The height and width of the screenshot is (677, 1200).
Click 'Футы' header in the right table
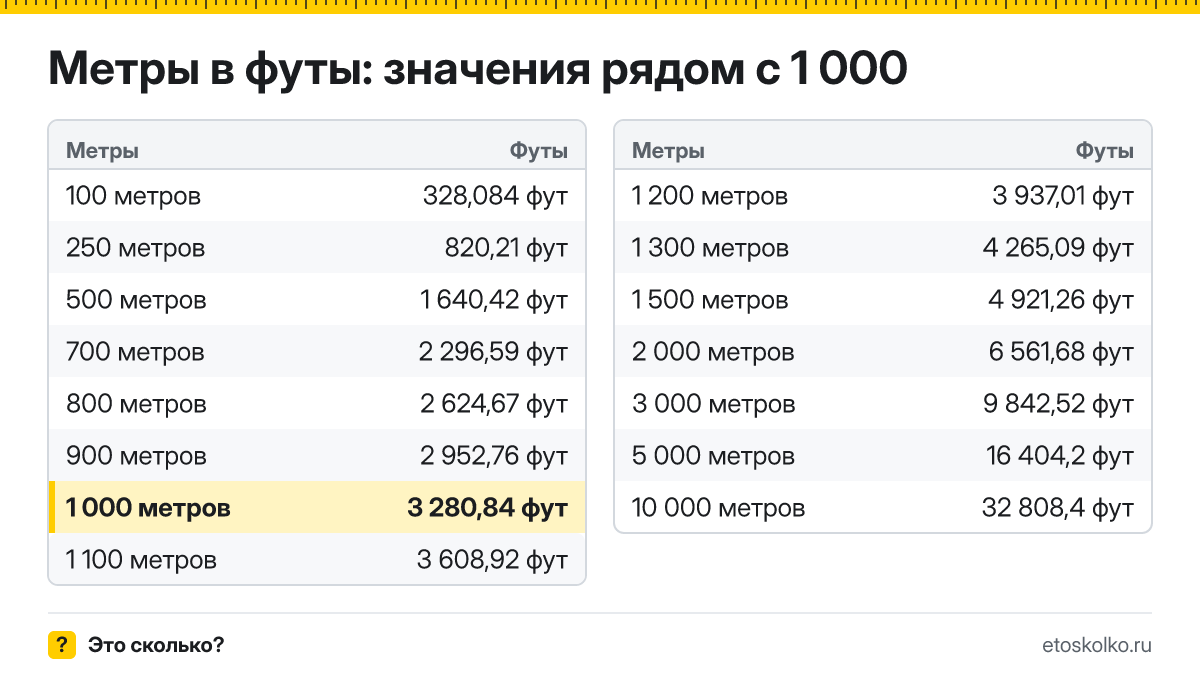tap(1105, 151)
